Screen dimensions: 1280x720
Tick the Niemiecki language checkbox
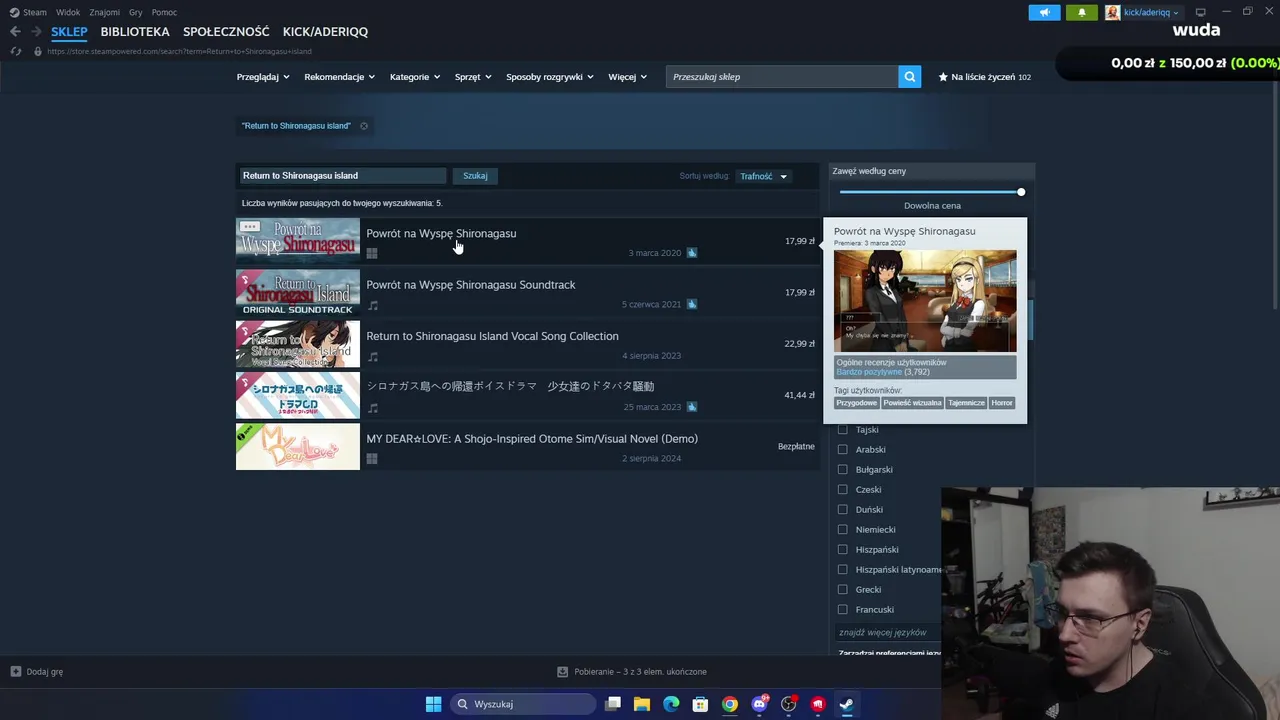coord(842,530)
